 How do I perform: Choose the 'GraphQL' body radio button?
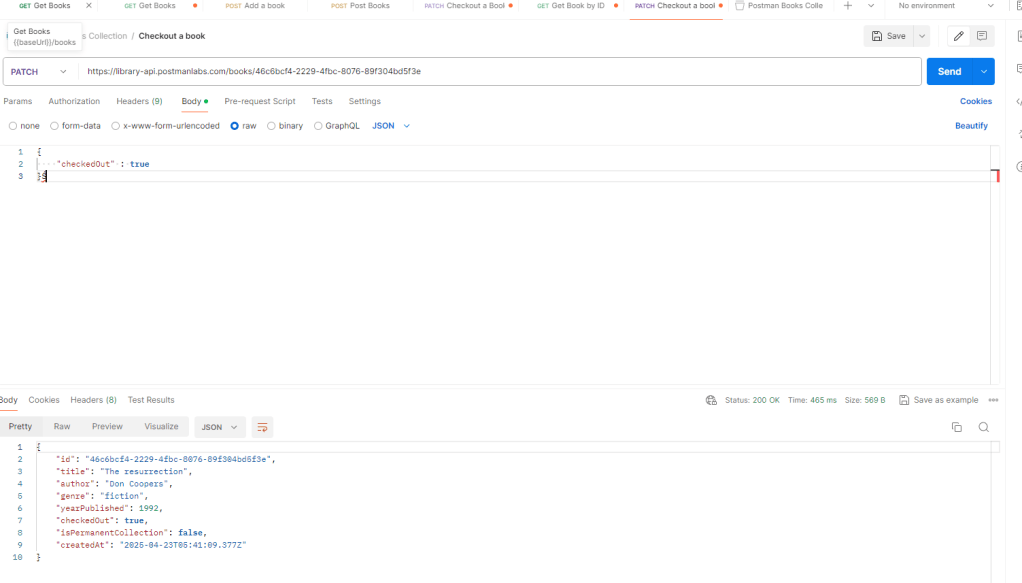coord(318,126)
